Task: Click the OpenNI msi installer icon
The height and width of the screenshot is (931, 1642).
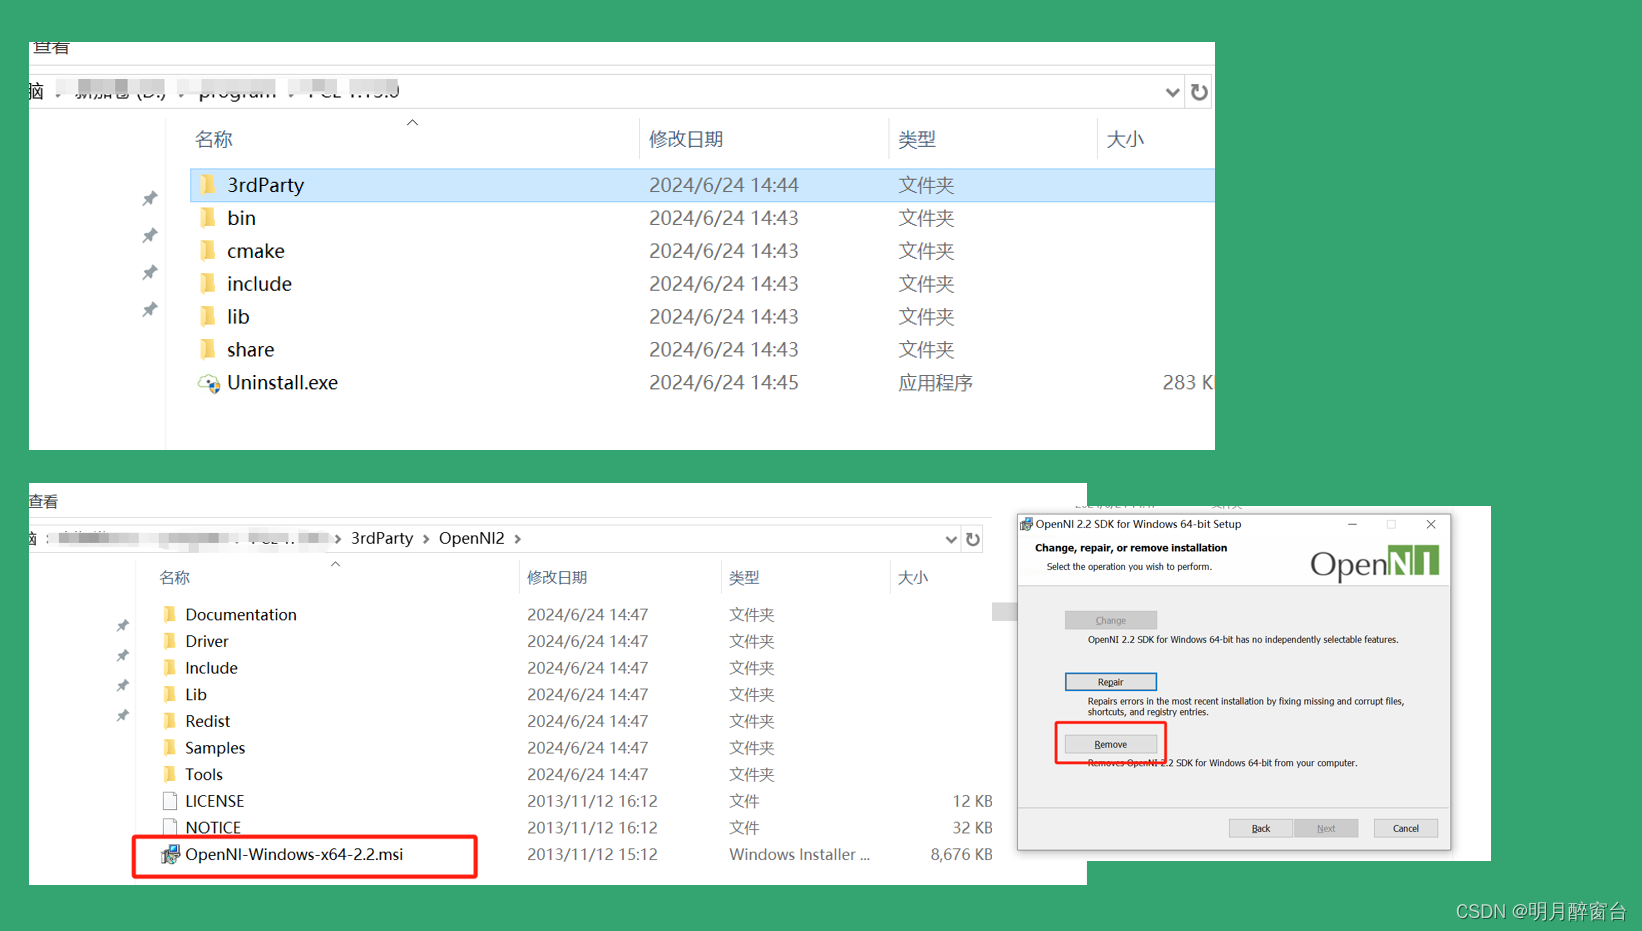Action: tap(170, 854)
